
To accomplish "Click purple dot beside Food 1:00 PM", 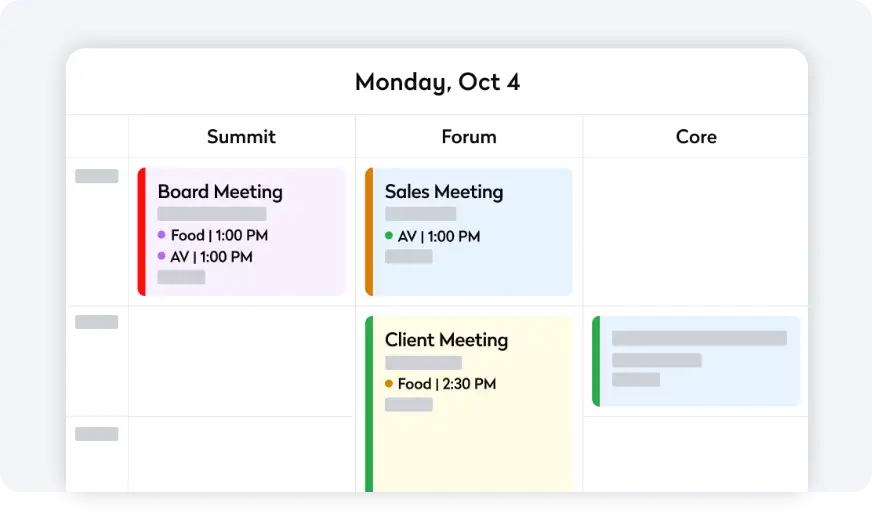I will point(161,235).
